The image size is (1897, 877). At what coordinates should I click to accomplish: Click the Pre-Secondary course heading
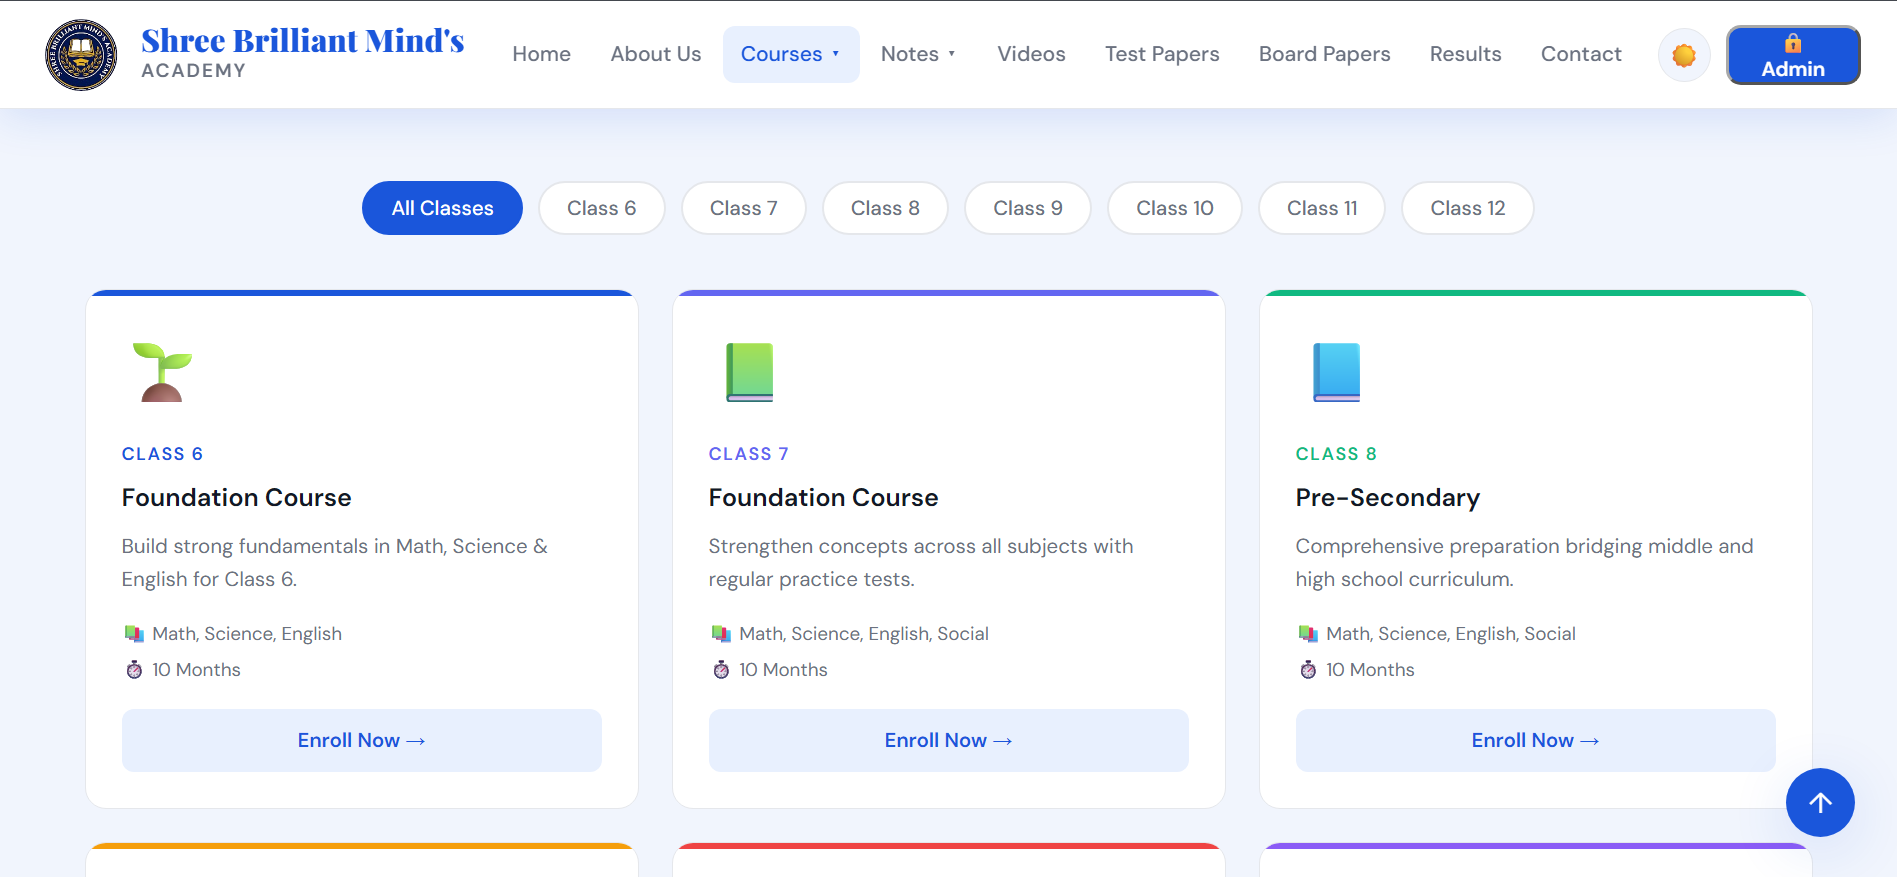[1388, 498]
